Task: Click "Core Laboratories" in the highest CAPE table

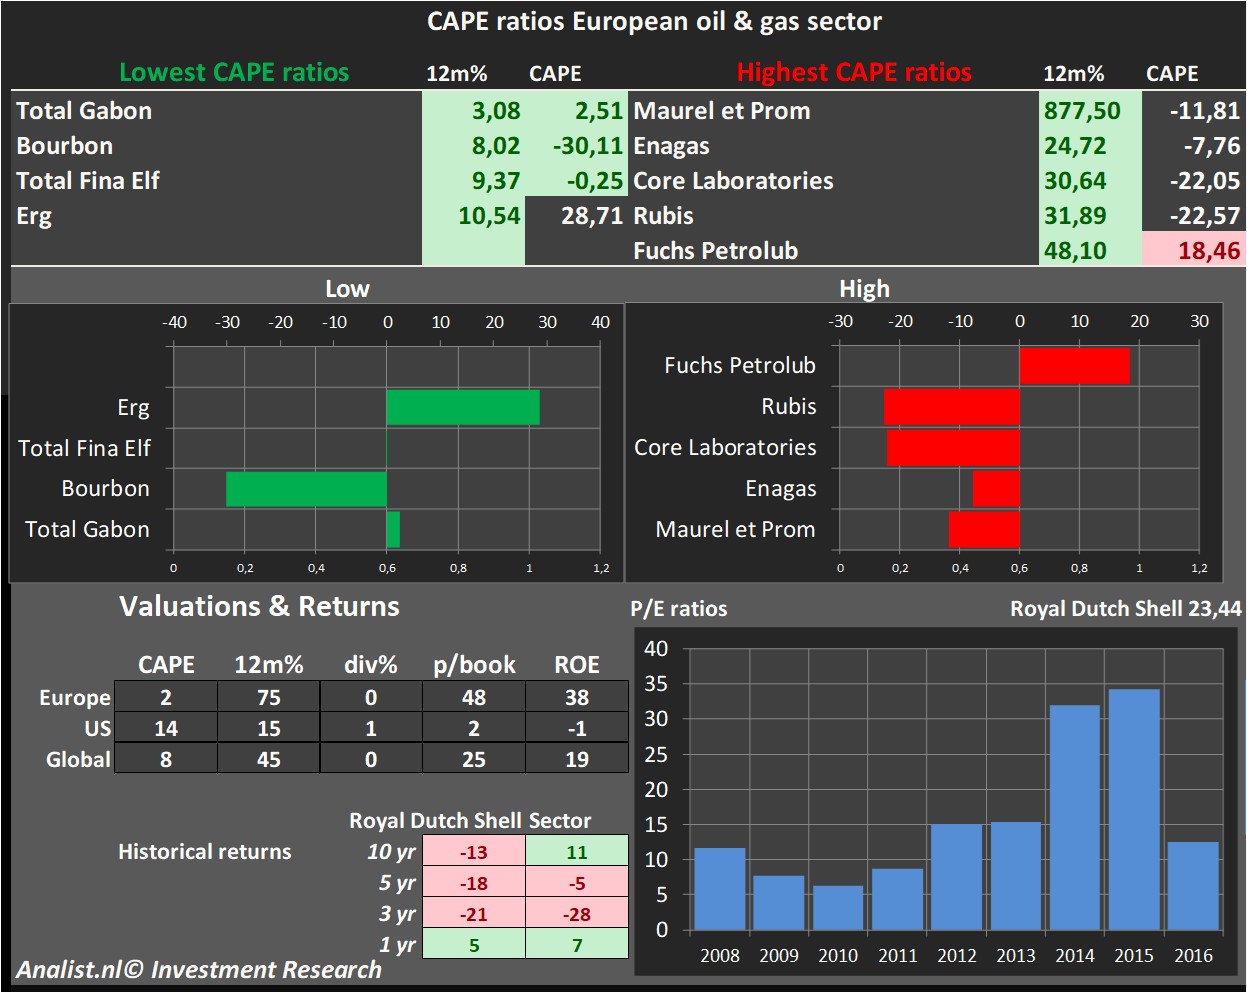Action: pos(733,181)
